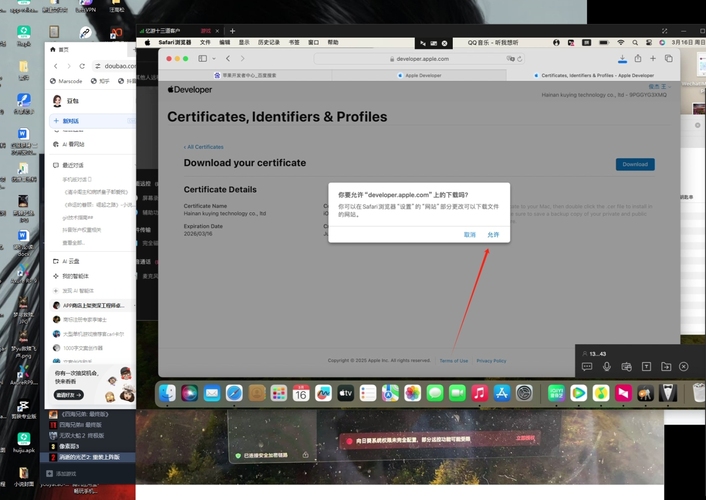This screenshot has height=500, width=706.
Task: Click file transfer folder icon in remote panel
Action: point(666,367)
